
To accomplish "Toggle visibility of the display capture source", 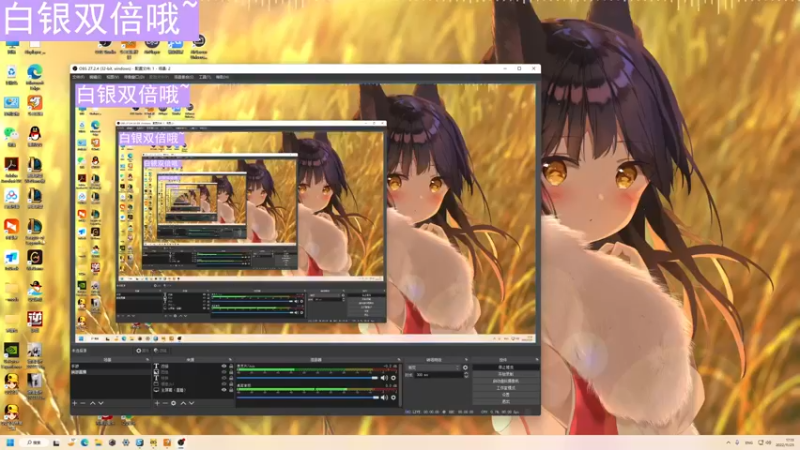I will [223, 390].
